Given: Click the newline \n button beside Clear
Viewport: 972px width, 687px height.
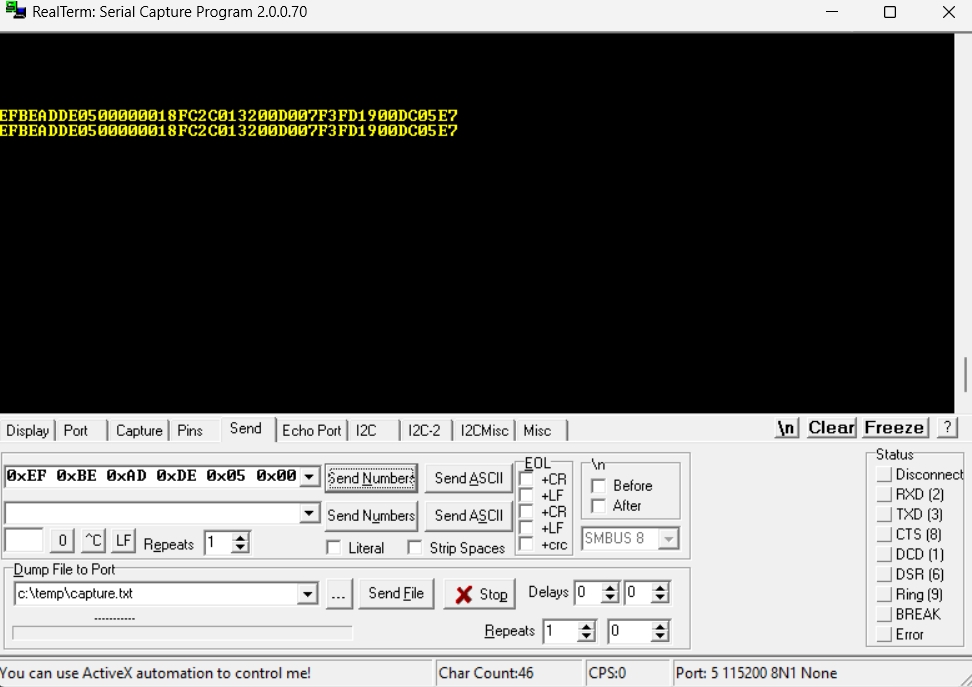Looking at the screenshot, I should tap(787, 428).
